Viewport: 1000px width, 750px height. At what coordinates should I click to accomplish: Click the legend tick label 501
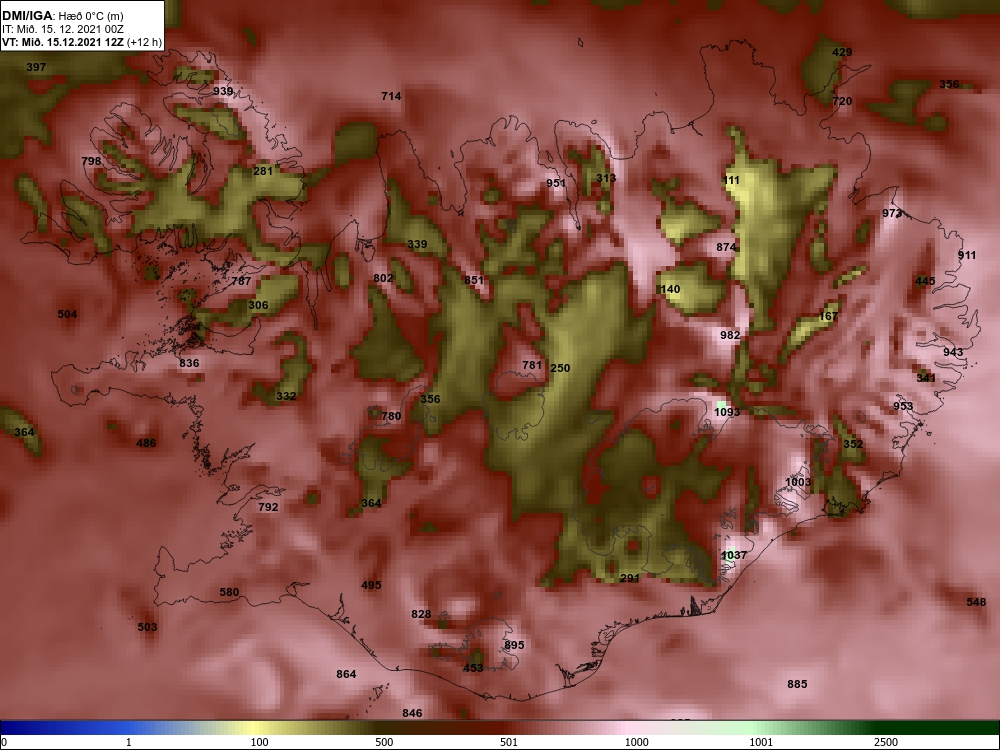tap(508, 742)
